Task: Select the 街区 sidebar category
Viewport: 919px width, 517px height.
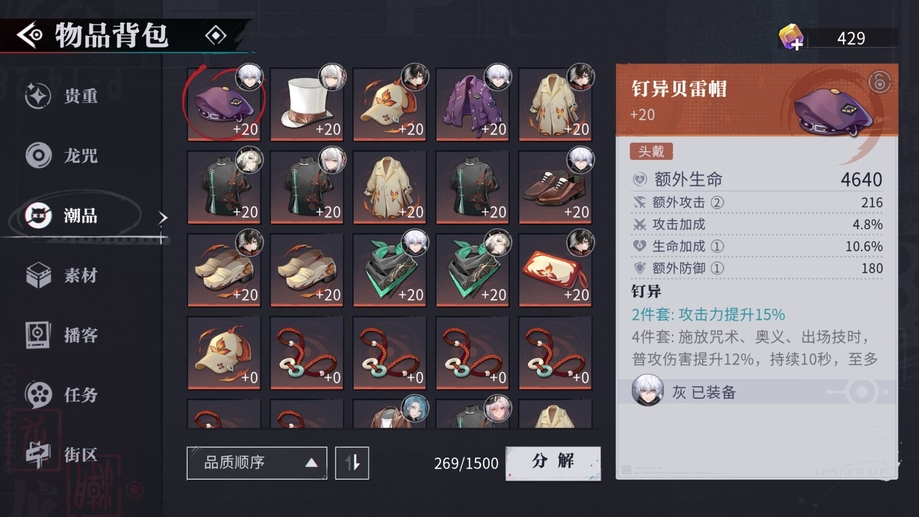Action: pos(62,454)
